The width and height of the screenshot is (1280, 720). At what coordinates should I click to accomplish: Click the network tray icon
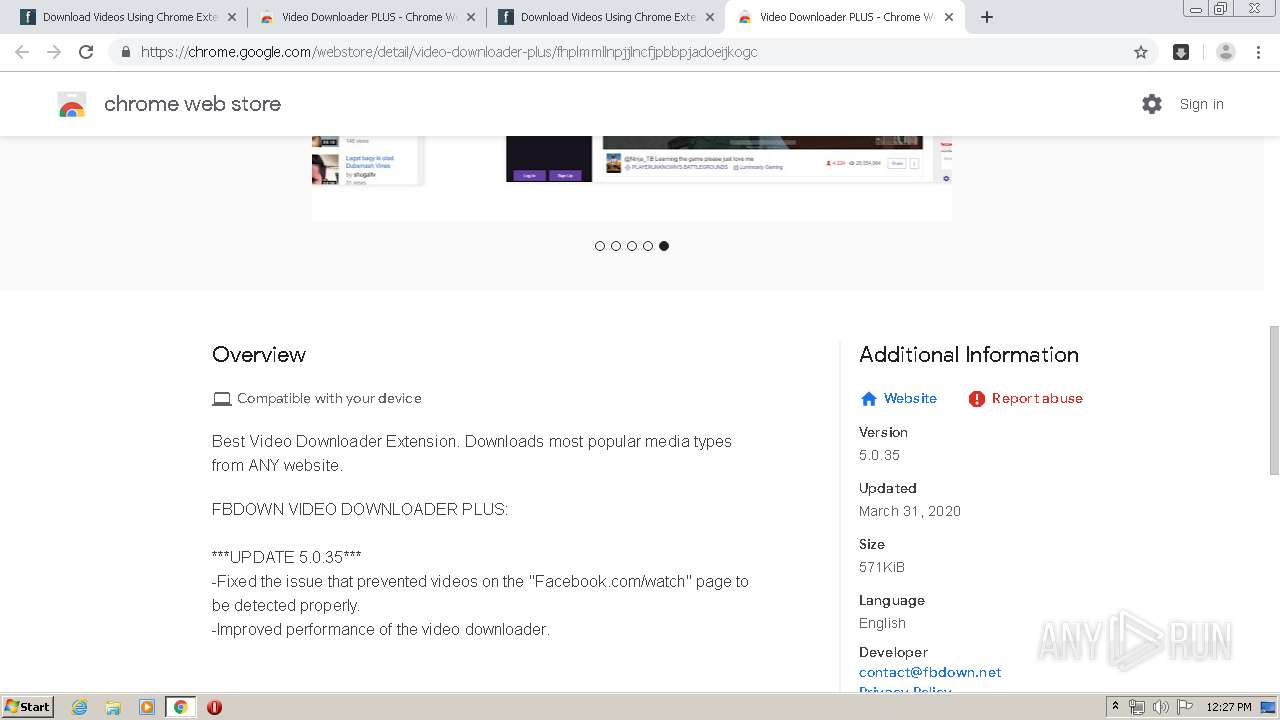[x=1137, y=707]
